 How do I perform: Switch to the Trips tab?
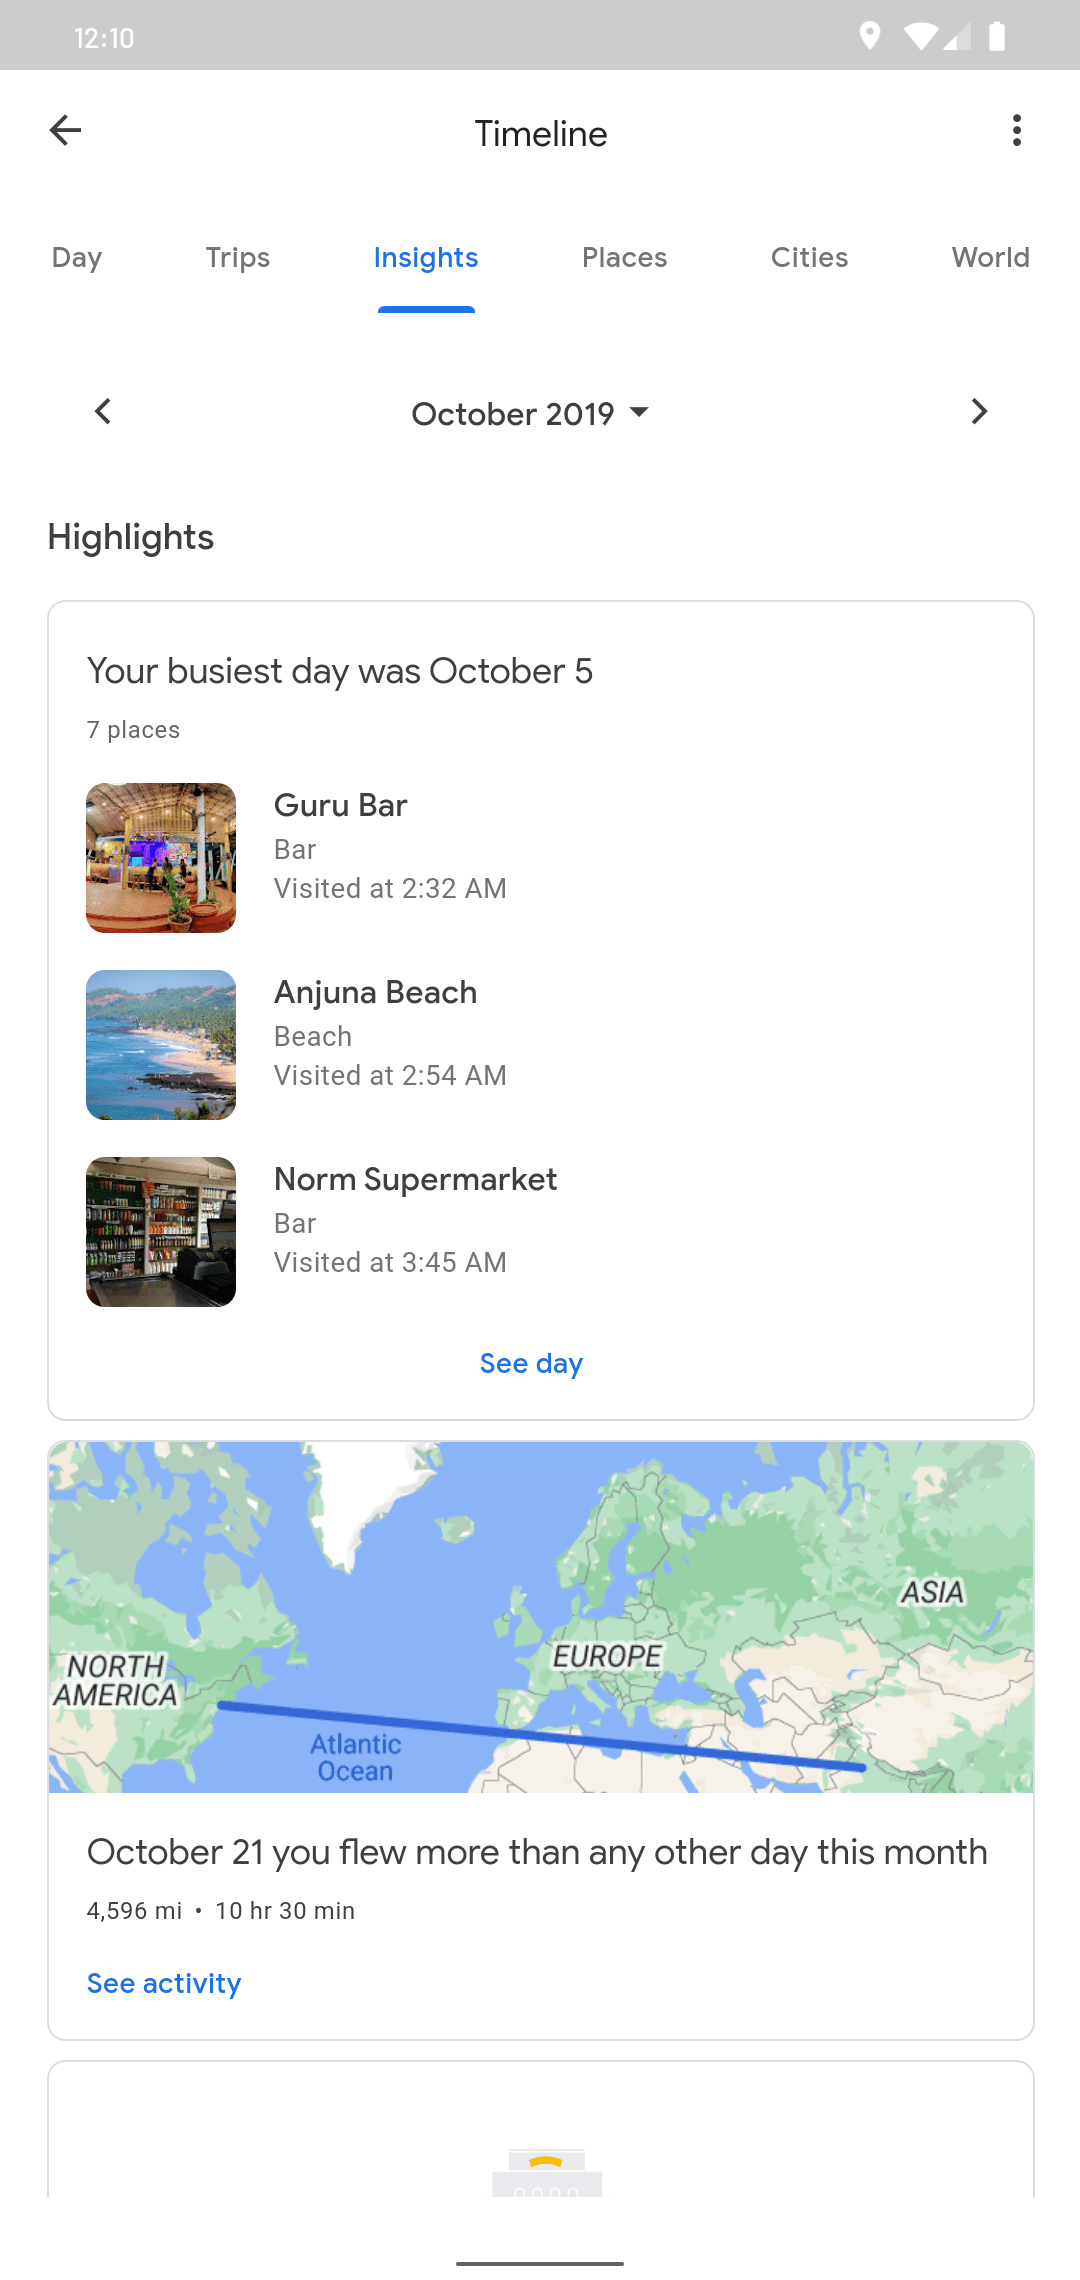(x=238, y=258)
